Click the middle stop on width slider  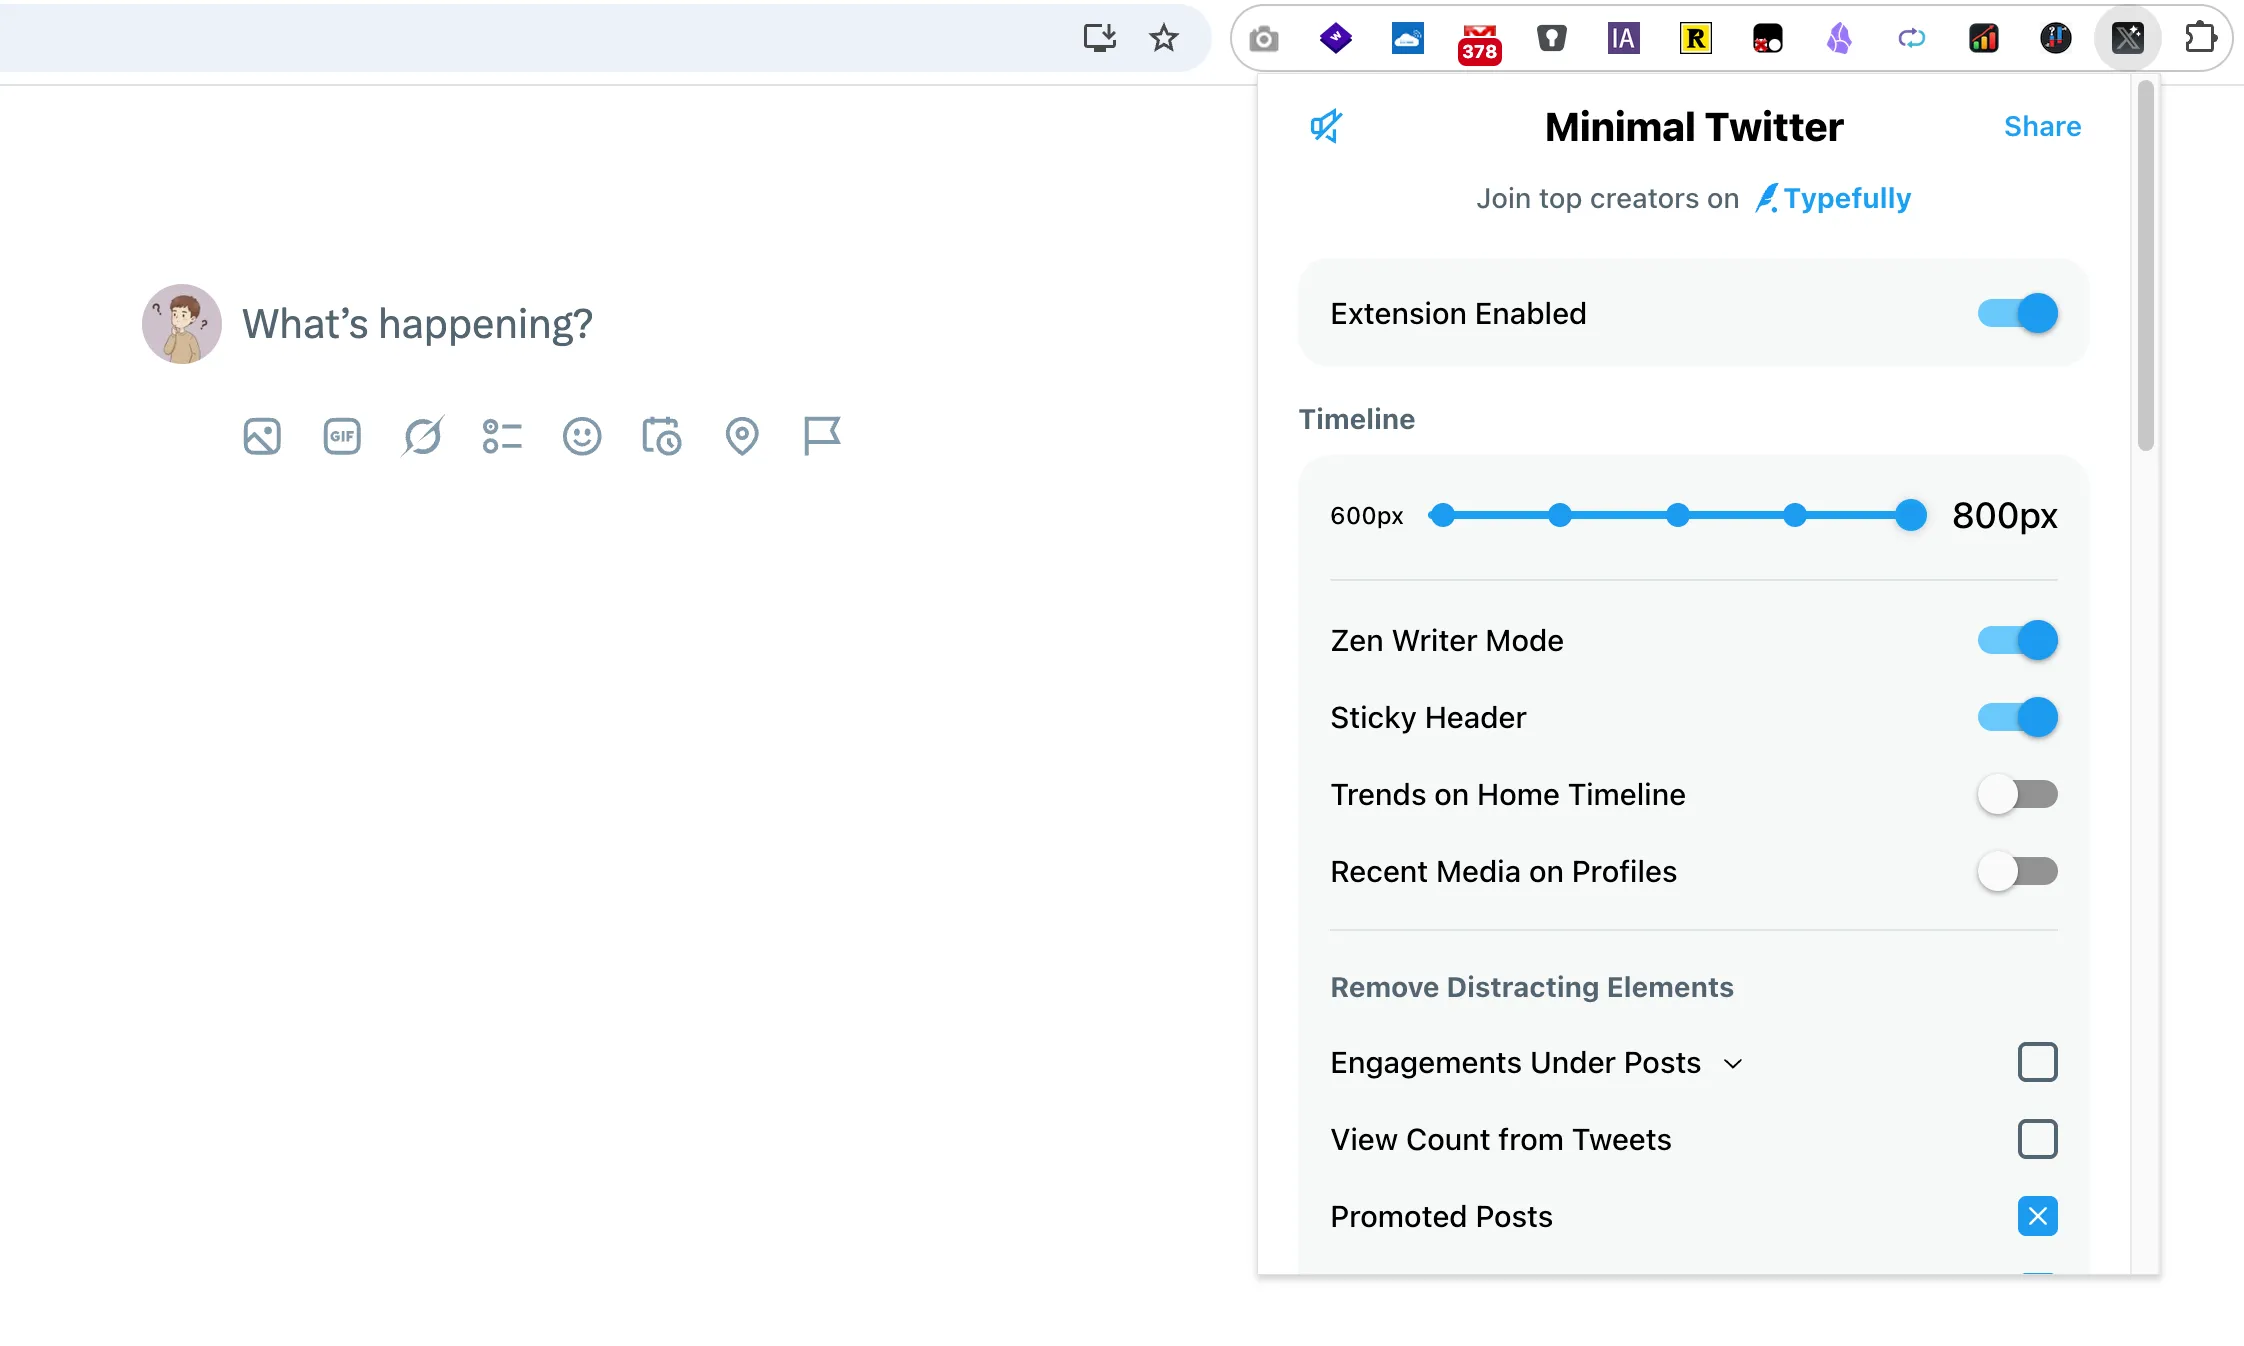(x=1678, y=515)
